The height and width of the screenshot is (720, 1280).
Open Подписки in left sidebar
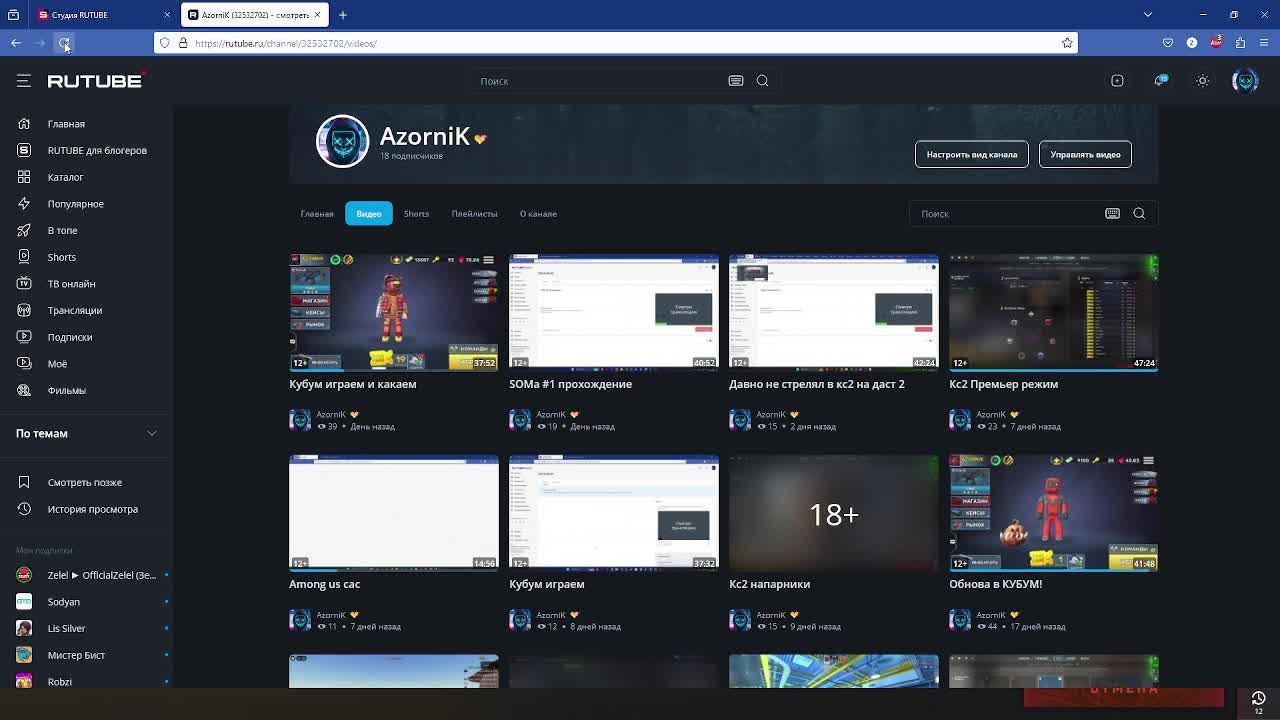click(69, 337)
